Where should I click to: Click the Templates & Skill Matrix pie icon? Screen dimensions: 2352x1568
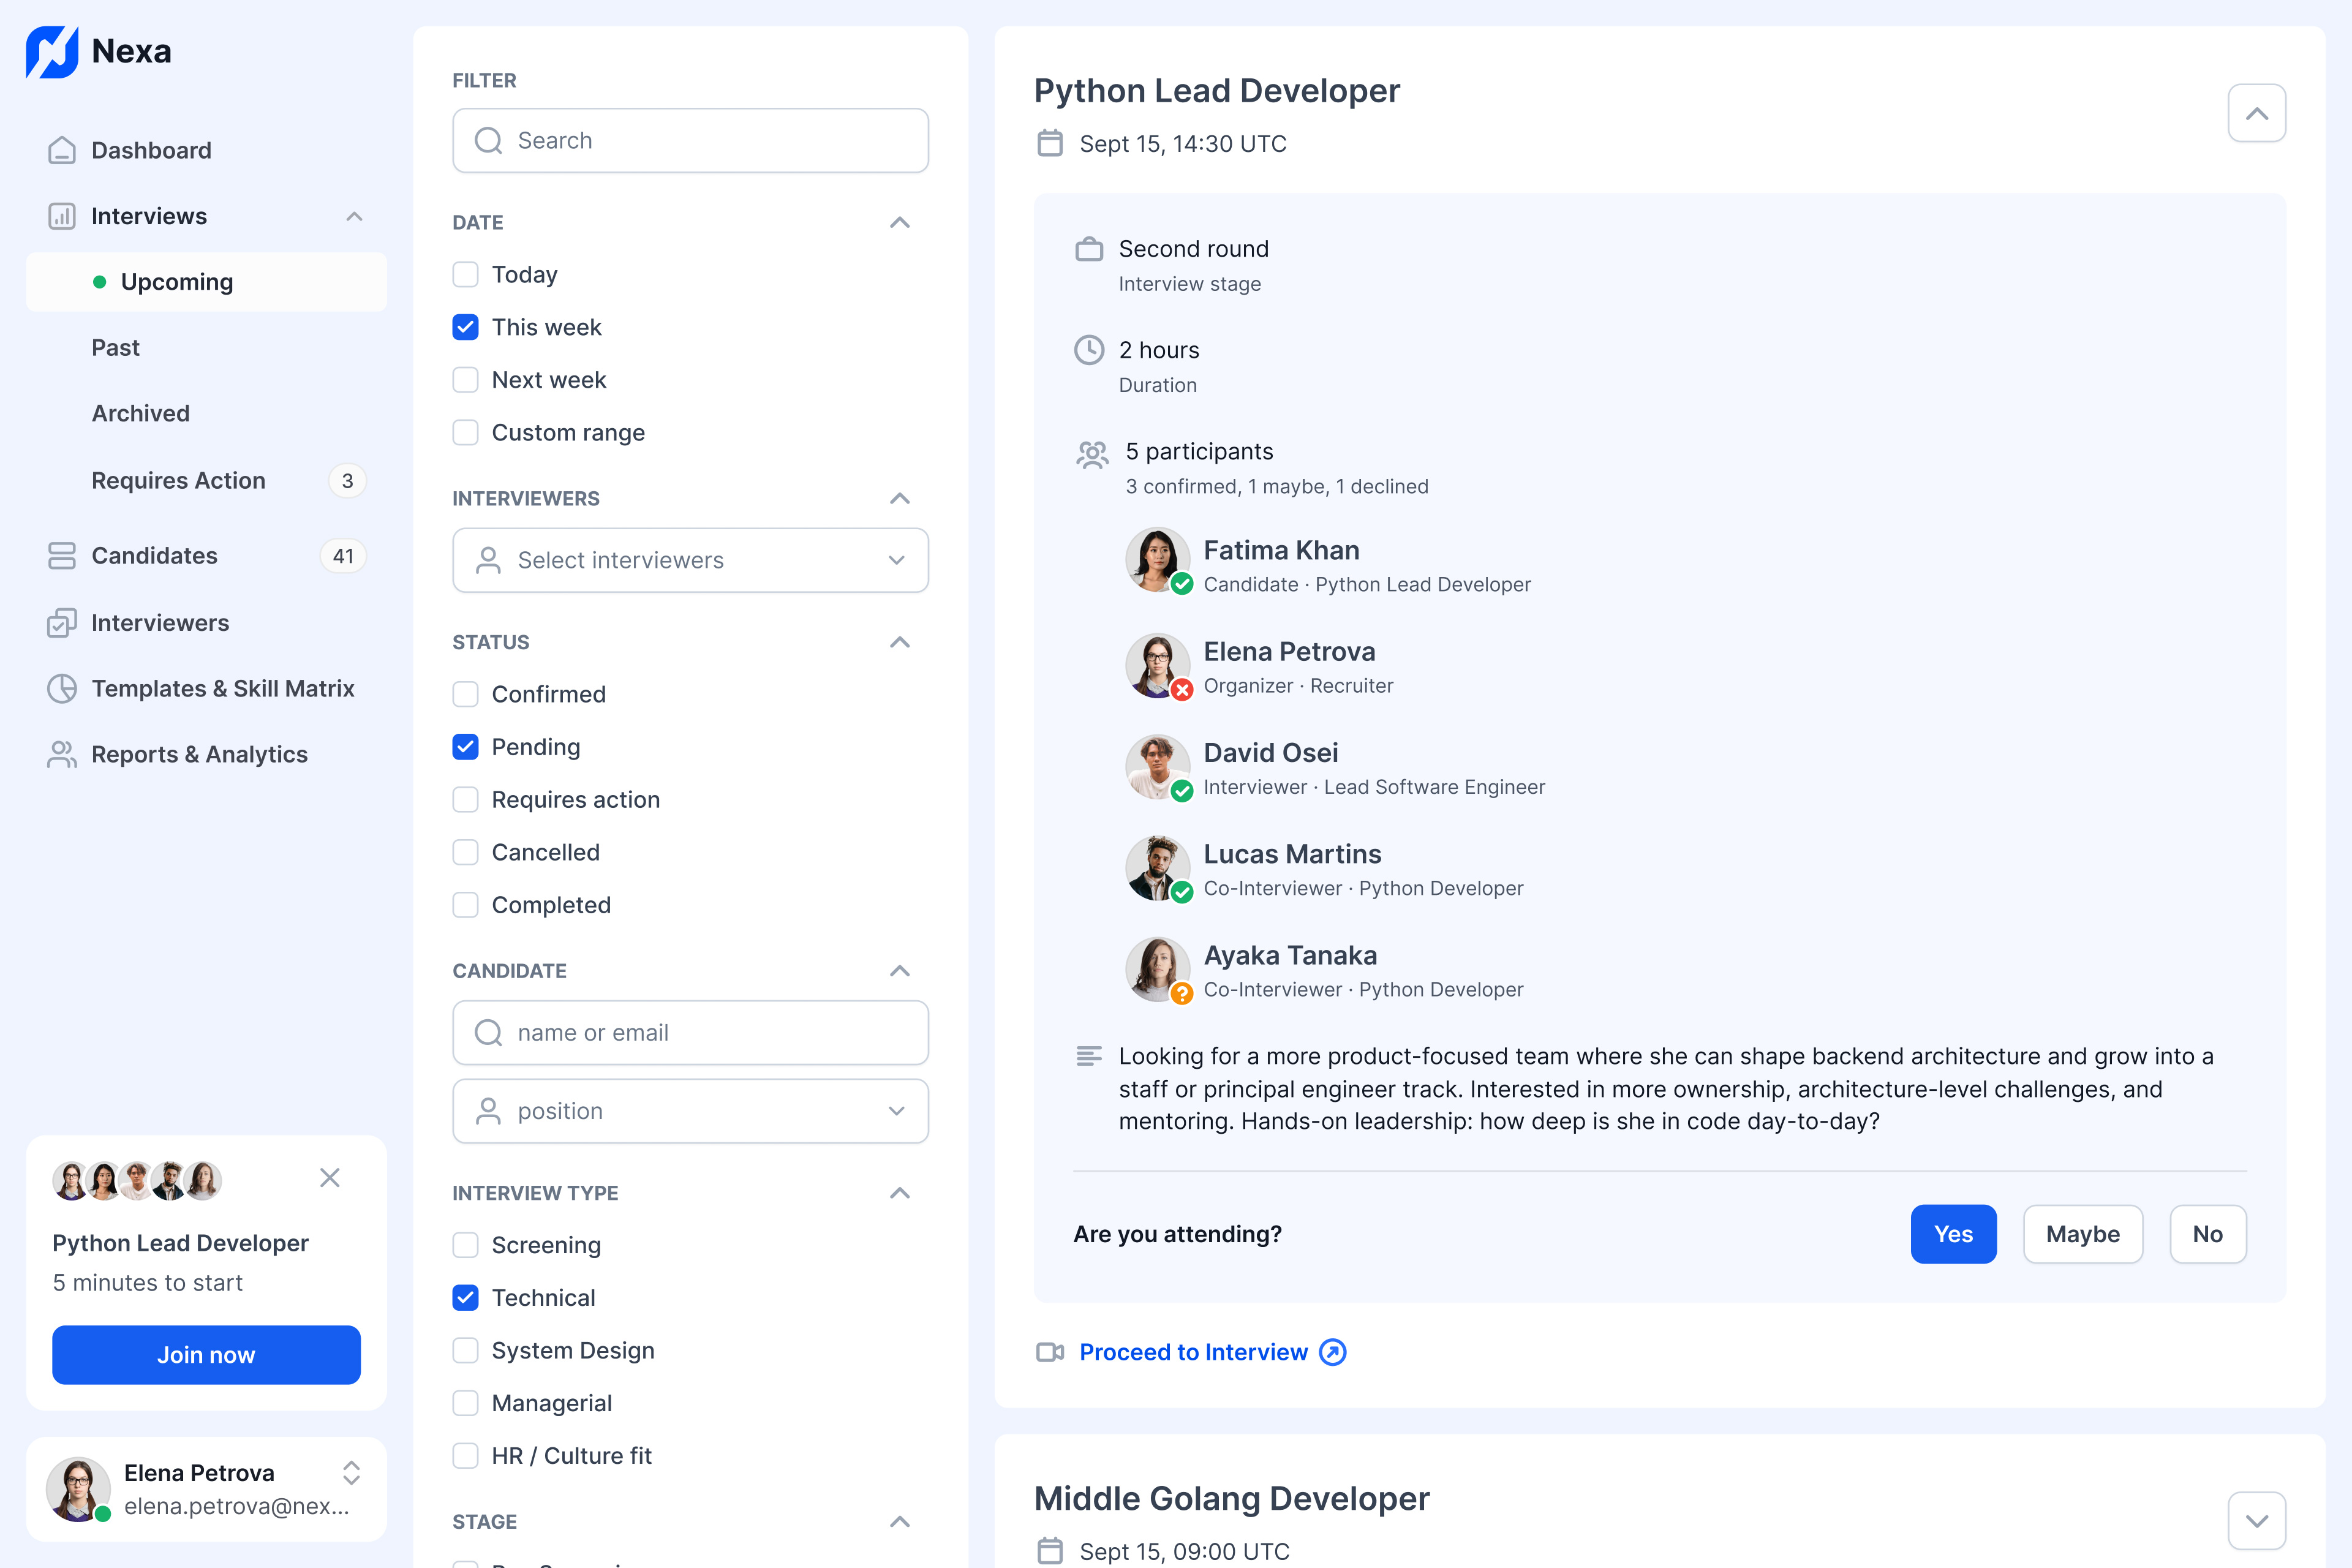coord(62,689)
